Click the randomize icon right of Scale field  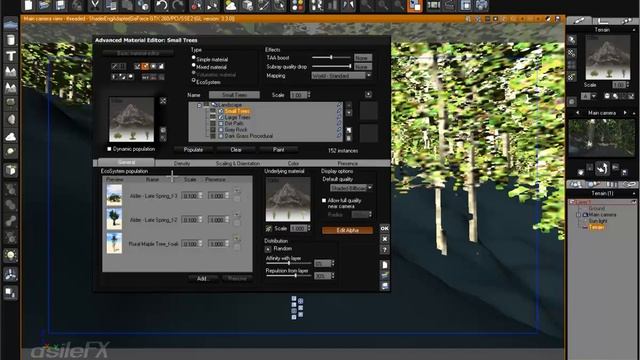pyautogui.click(x=368, y=95)
